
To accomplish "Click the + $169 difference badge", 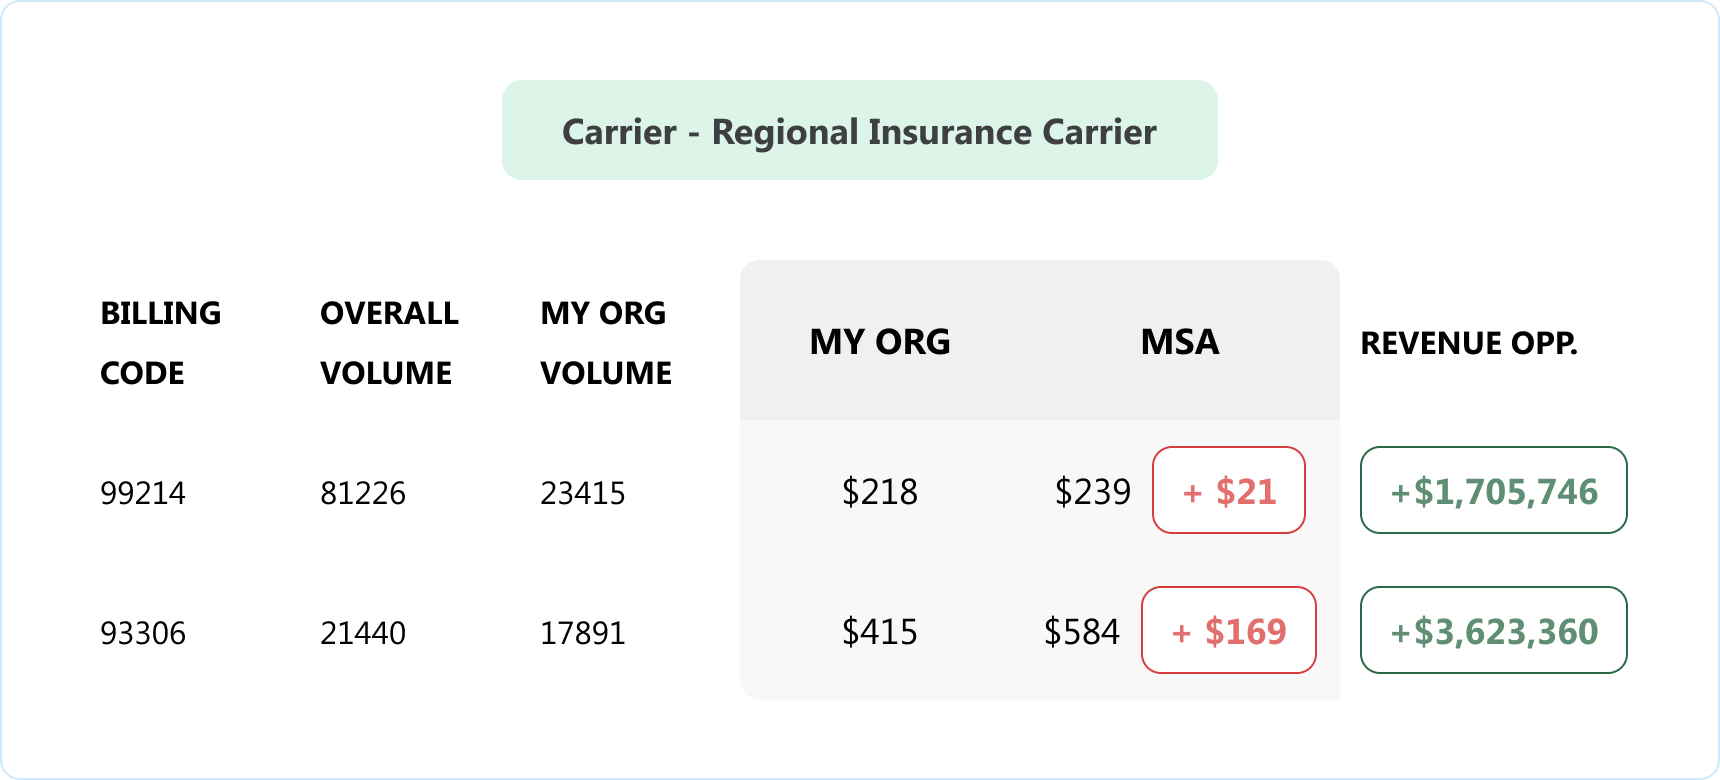I will 1229,630.
